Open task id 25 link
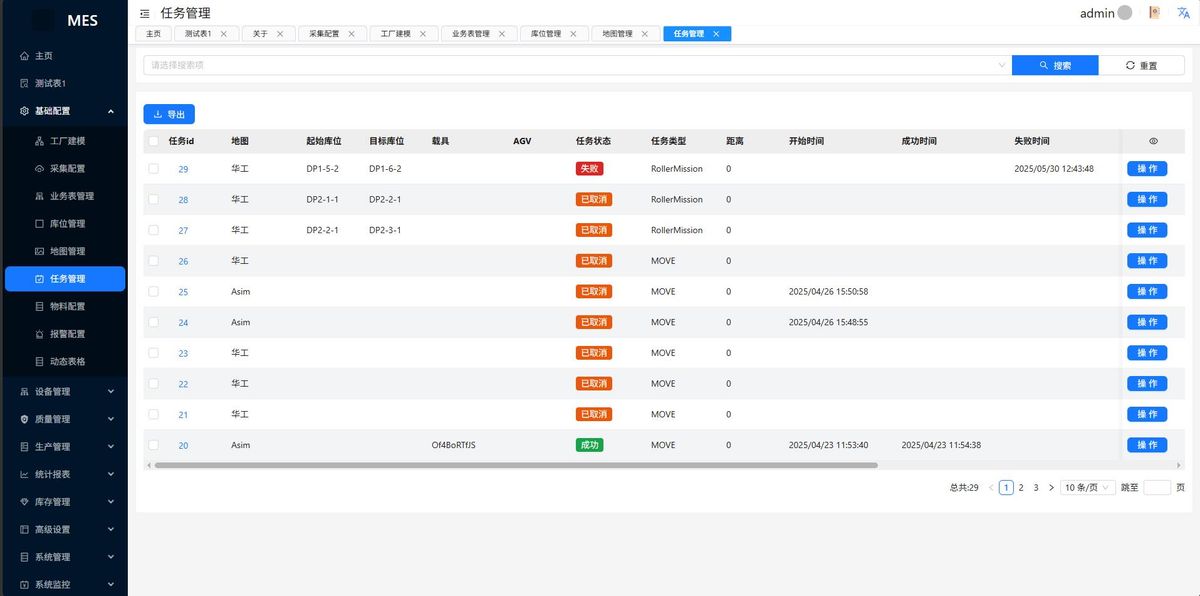Screen dimensions: 1200x596 183,292
